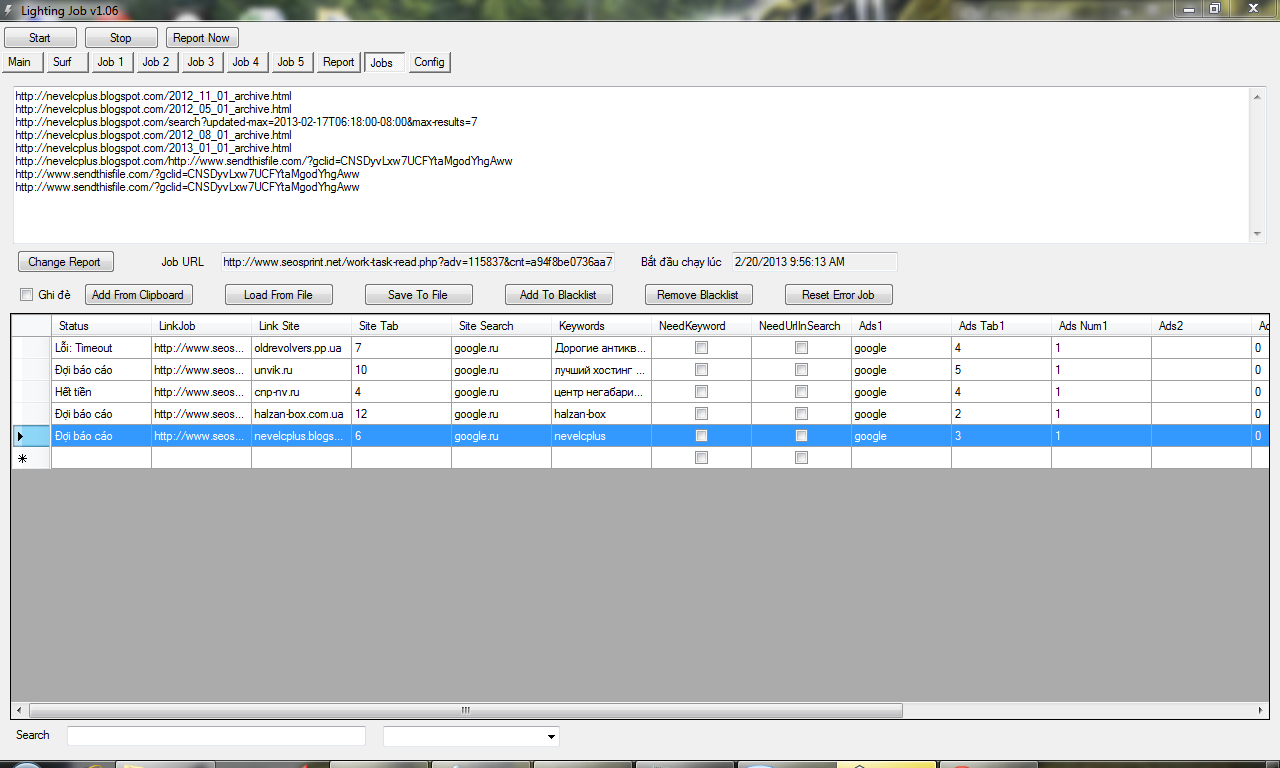Click the grid scrollbar right arrow
The height and width of the screenshot is (768, 1280).
click(x=1260, y=710)
